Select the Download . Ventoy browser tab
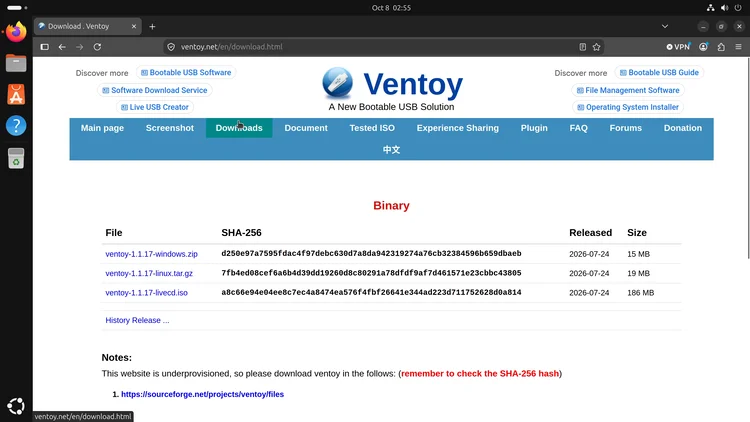 [x=88, y=26]
